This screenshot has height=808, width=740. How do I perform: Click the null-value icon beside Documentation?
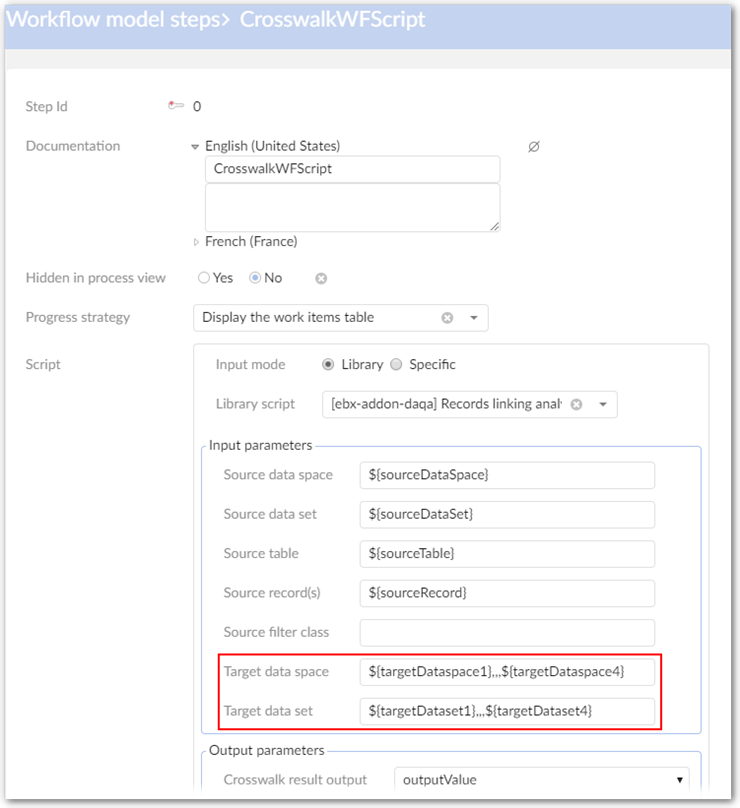(x=533, y=146)
